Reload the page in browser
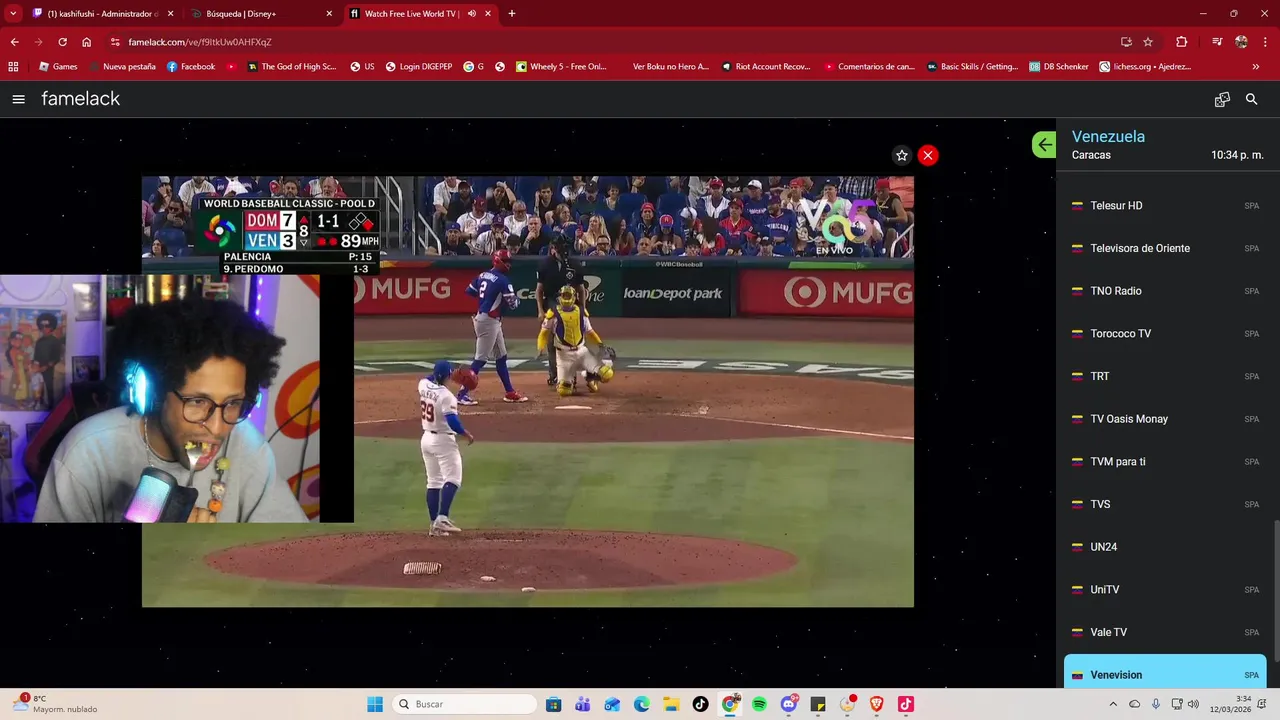 62,42
